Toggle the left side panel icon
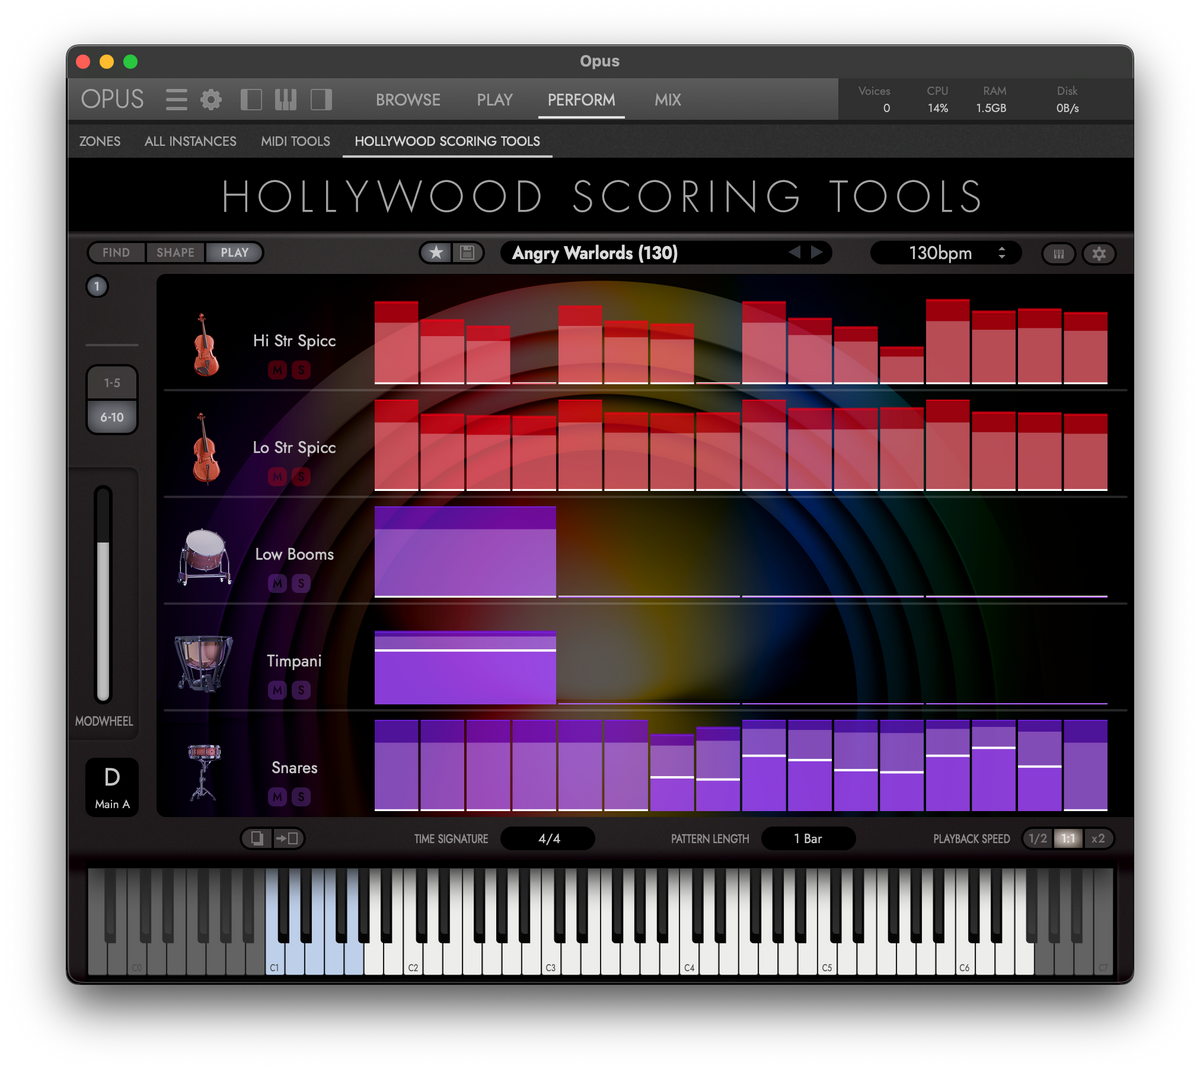Screen dimensions: 1200x1072 pyautogui.click(x=252, y=99)
